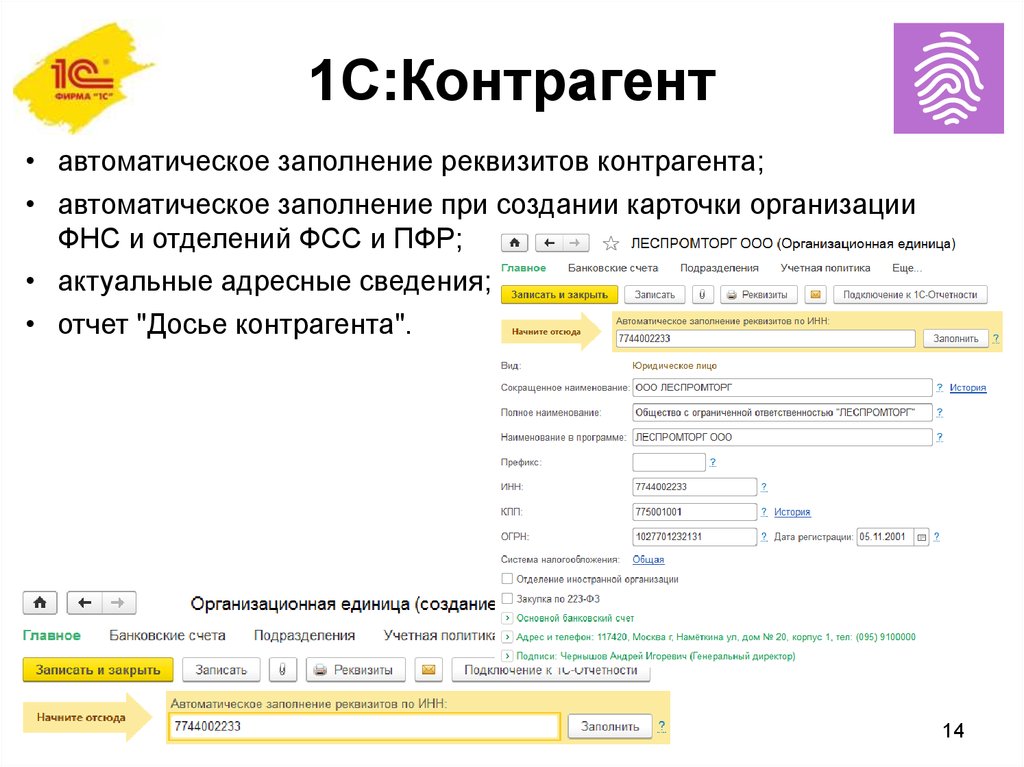Click Записать in ЛЕСПРОМТОРГ form

654,295
